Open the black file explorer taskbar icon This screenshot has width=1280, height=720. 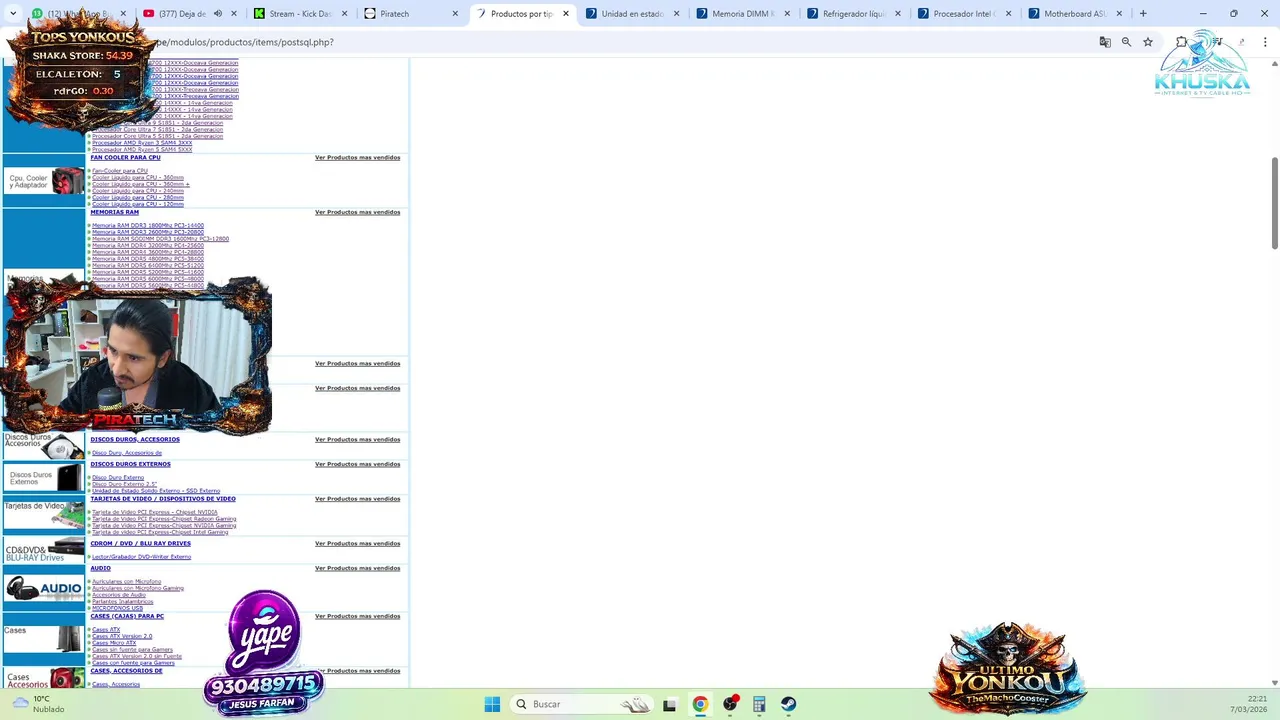pyautogui.click(x=670, y=704)
